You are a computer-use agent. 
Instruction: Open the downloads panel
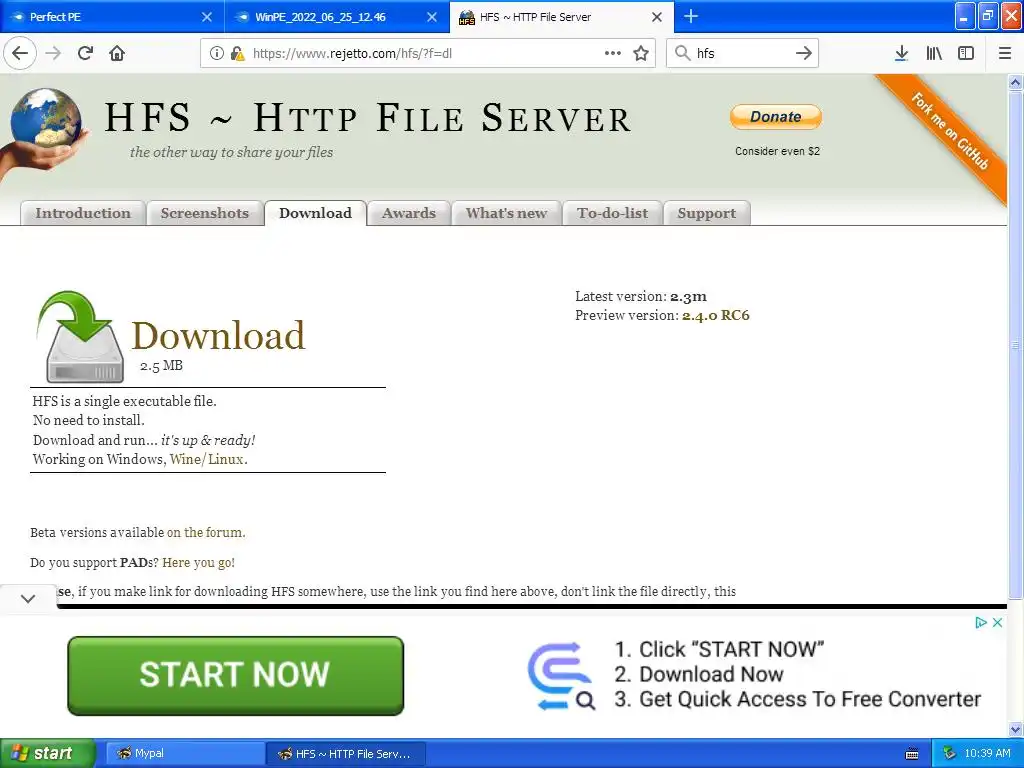click(x=901, y=53)
